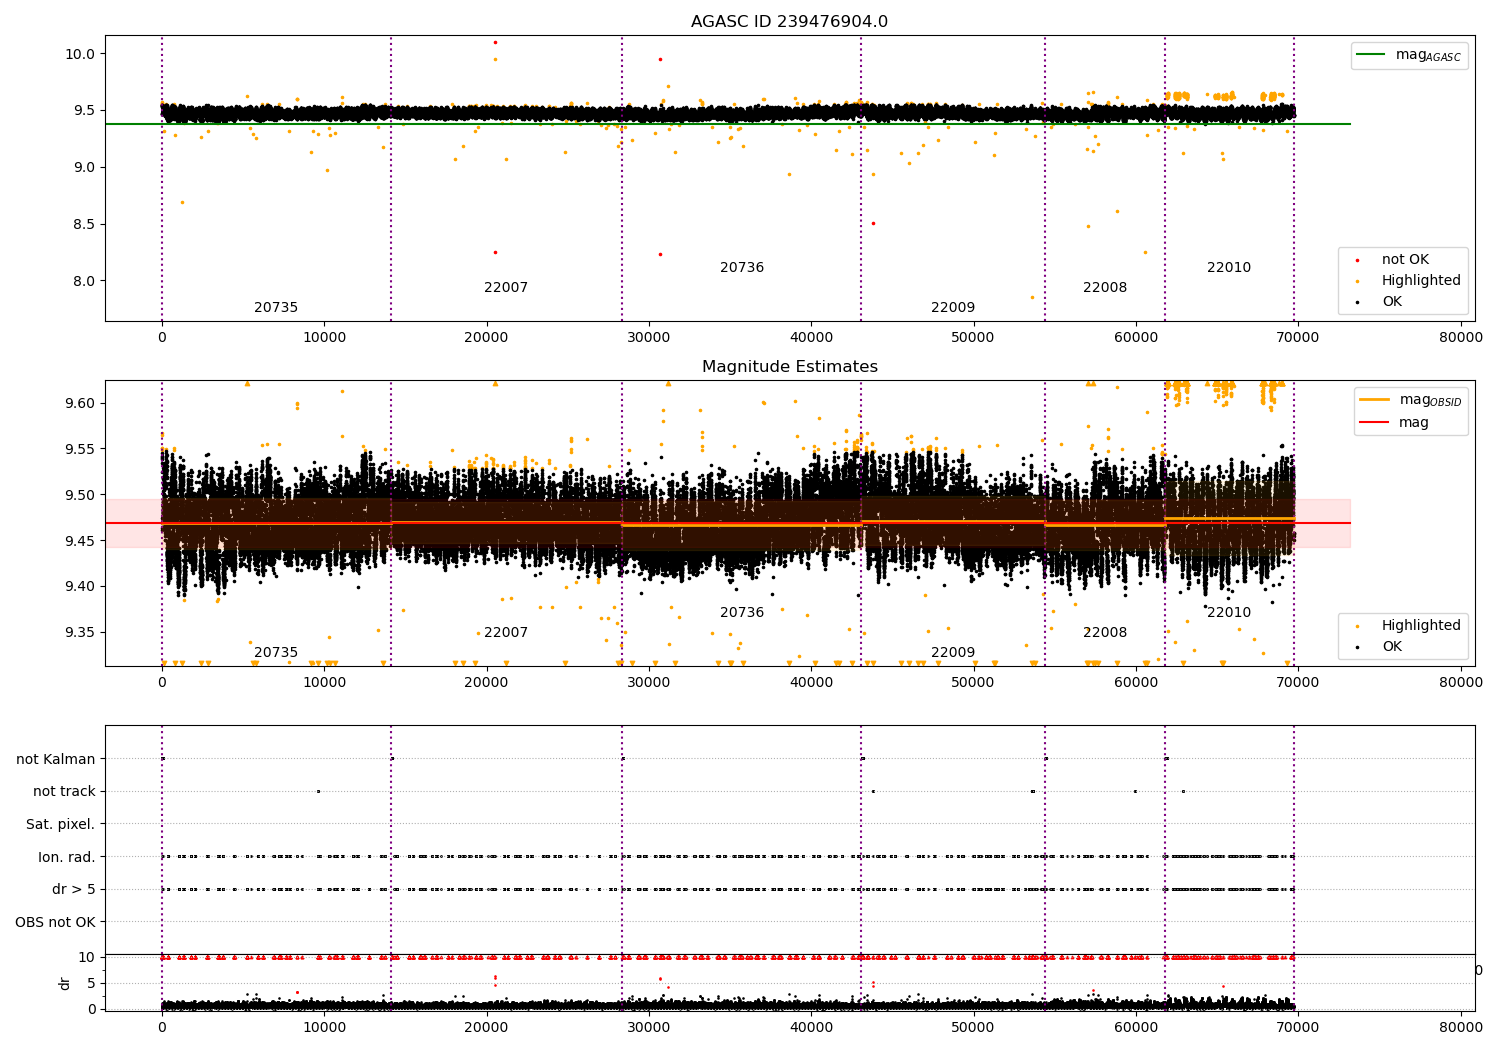Click the green mag AGASC legend line
The height and width of the screenshot is (1050, 1500).
click(1371, 55)
